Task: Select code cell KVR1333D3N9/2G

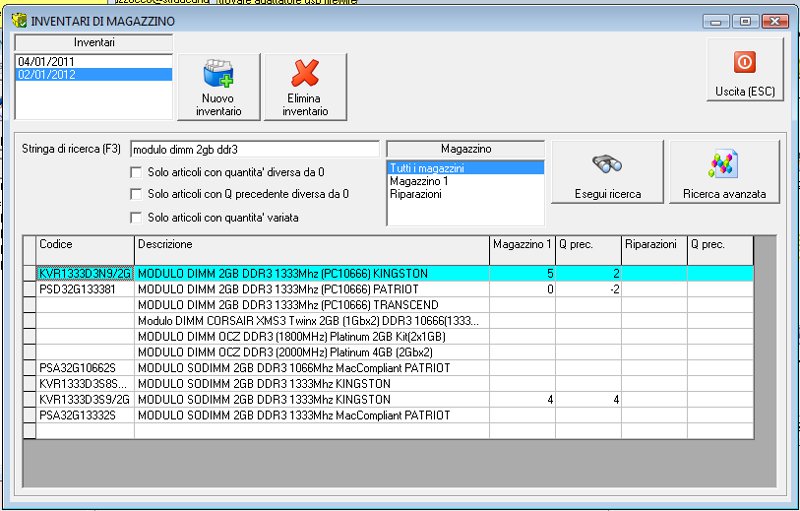Action: (x=85, y=273)
